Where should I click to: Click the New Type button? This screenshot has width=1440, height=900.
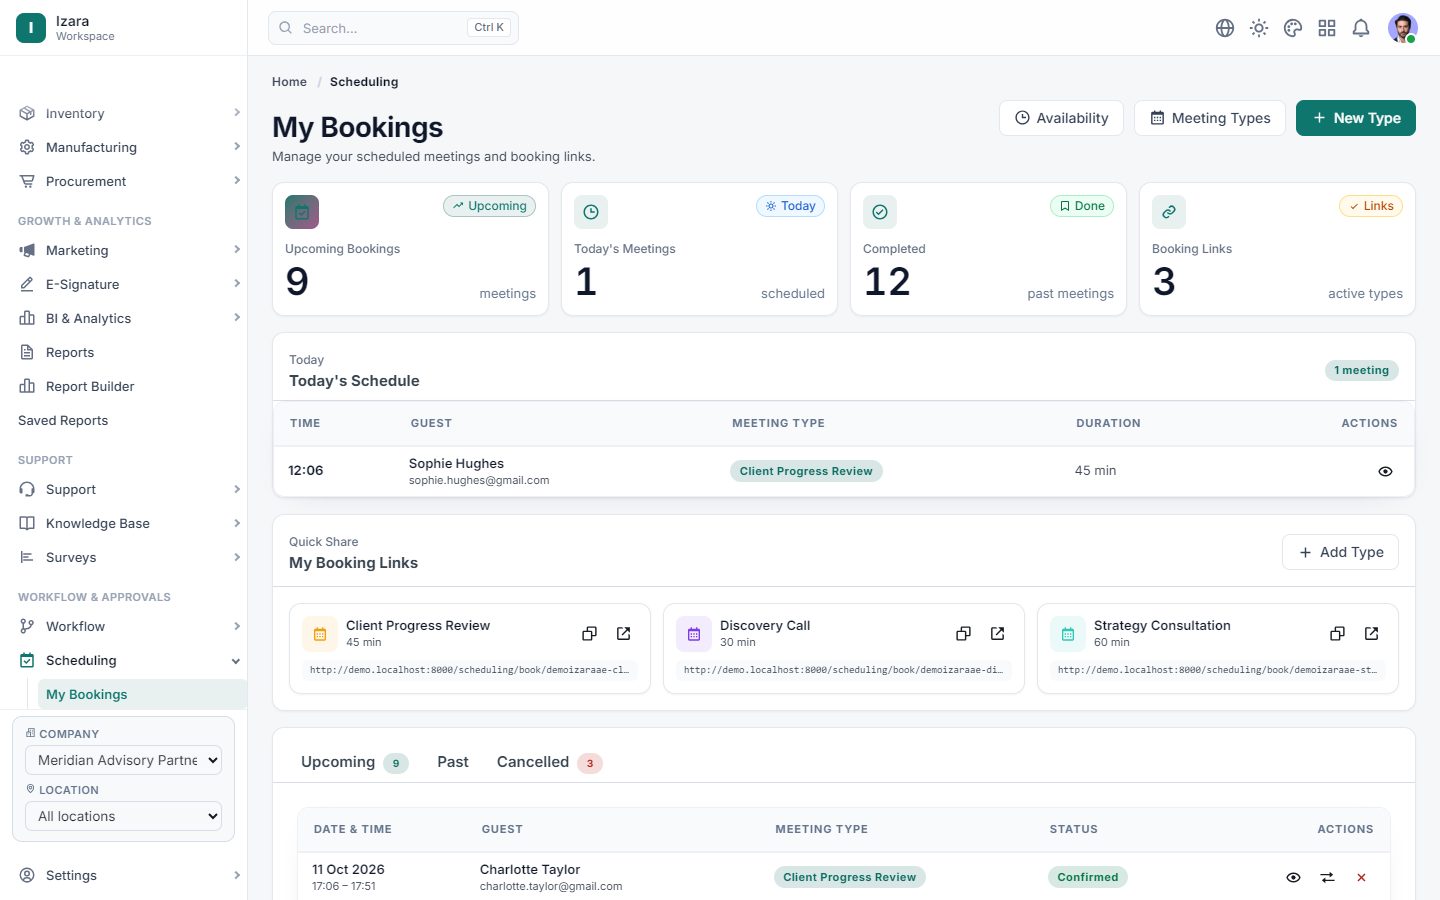coord(1356,118)
